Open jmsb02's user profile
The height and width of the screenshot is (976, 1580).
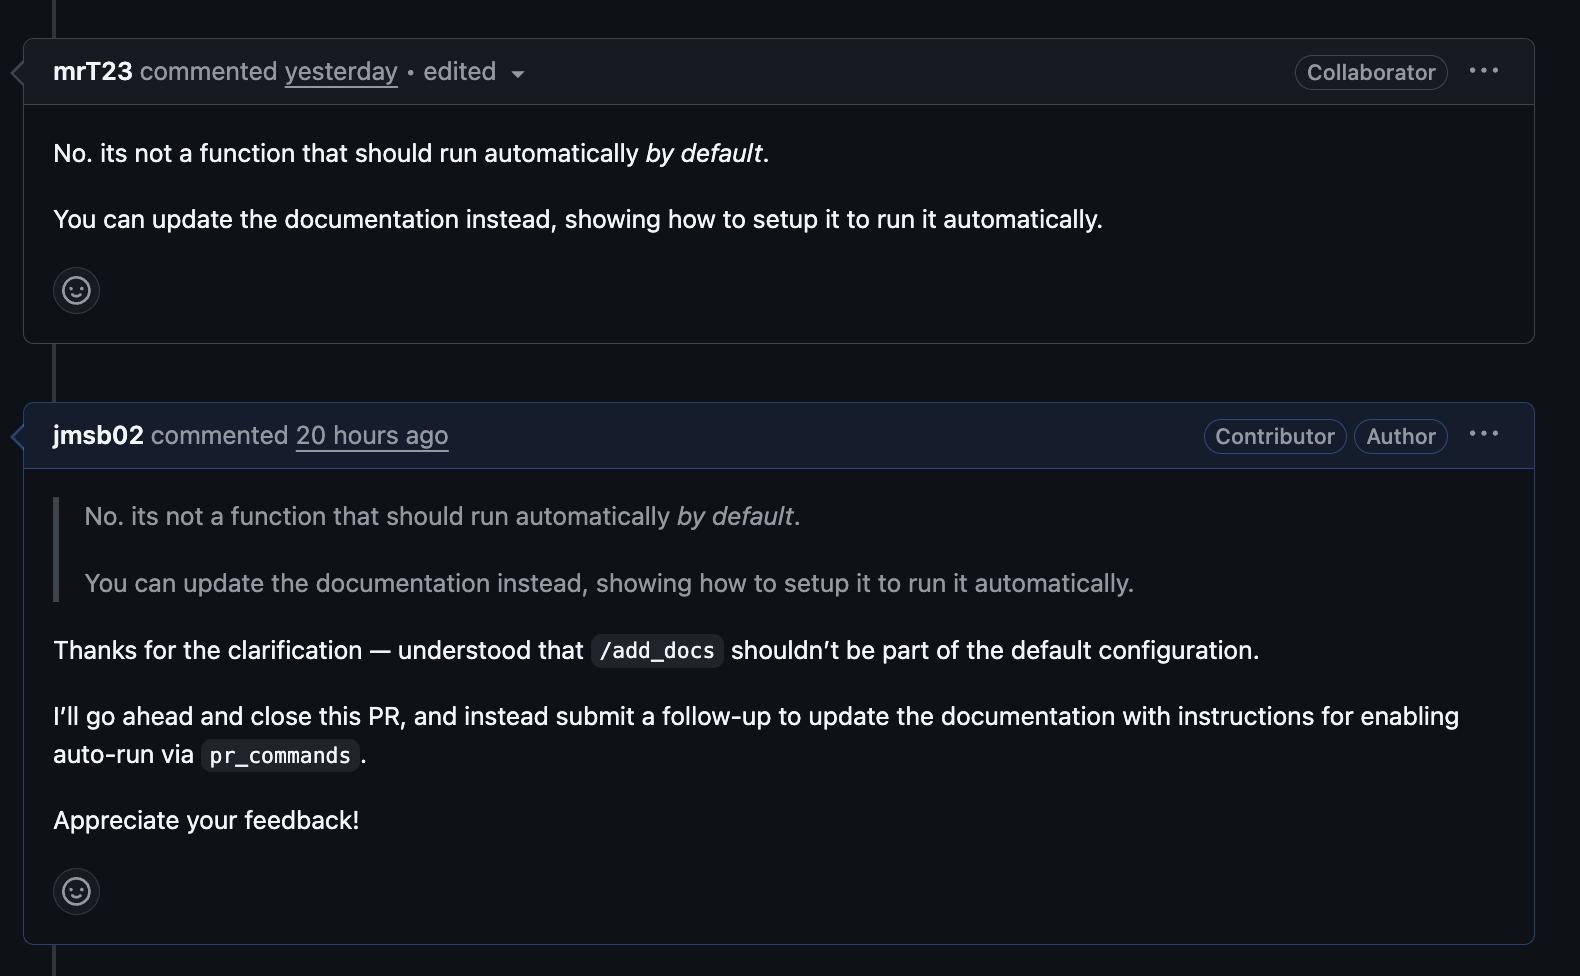98,436
